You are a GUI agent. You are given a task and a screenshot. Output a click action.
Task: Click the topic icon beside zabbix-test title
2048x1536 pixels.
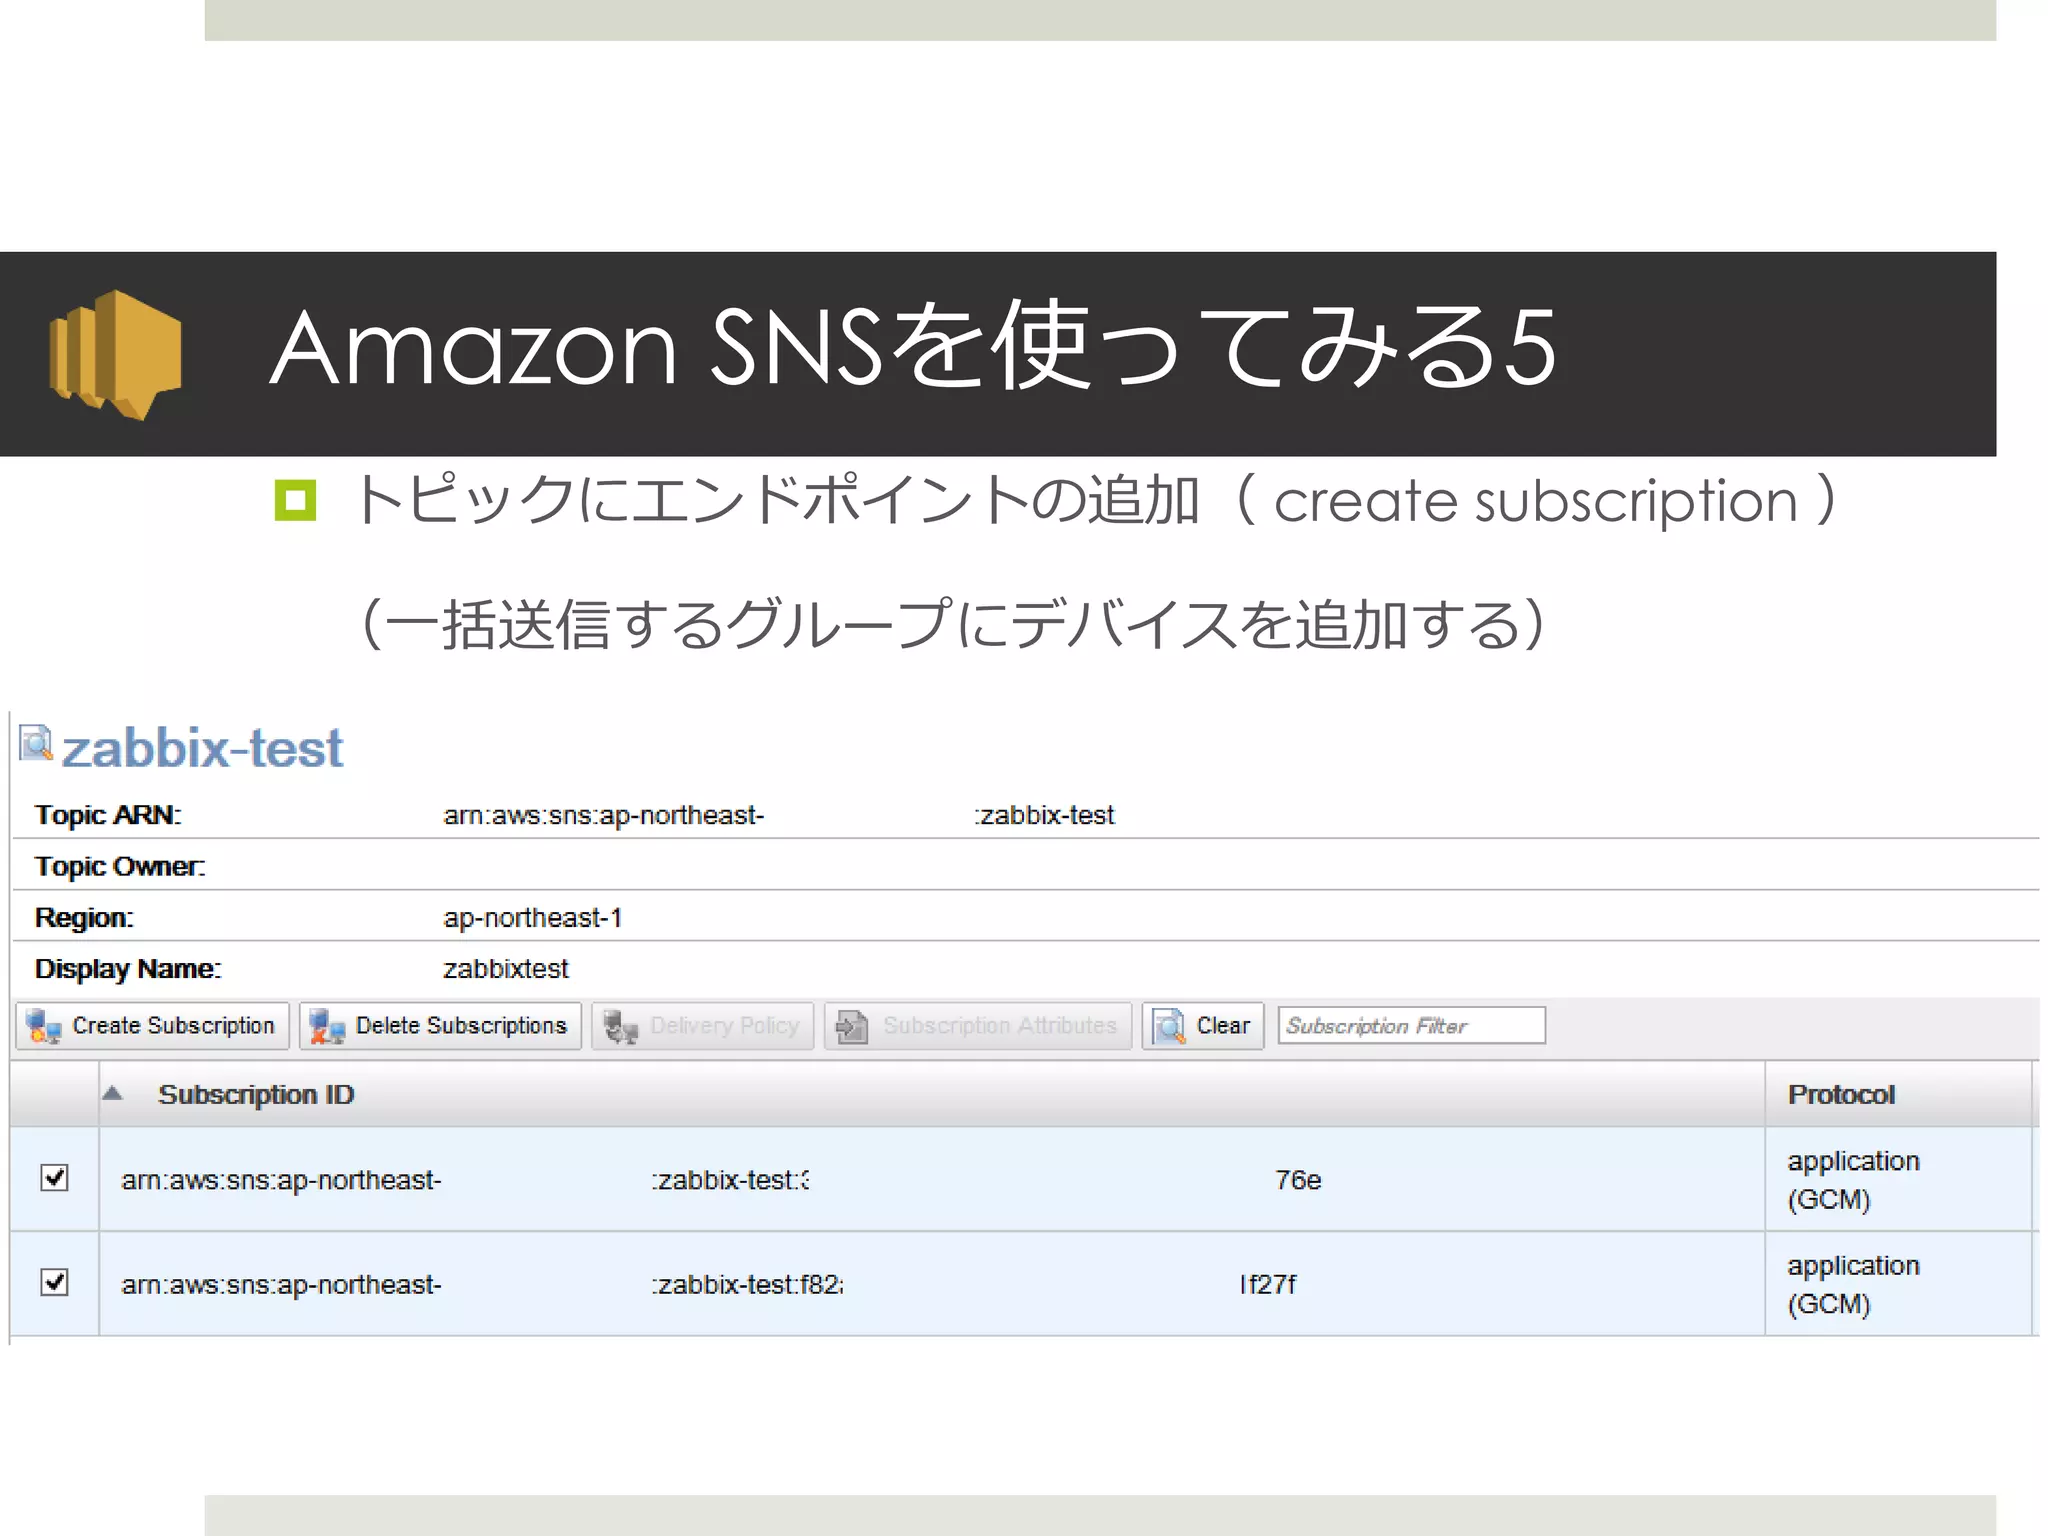click(36, 744)
